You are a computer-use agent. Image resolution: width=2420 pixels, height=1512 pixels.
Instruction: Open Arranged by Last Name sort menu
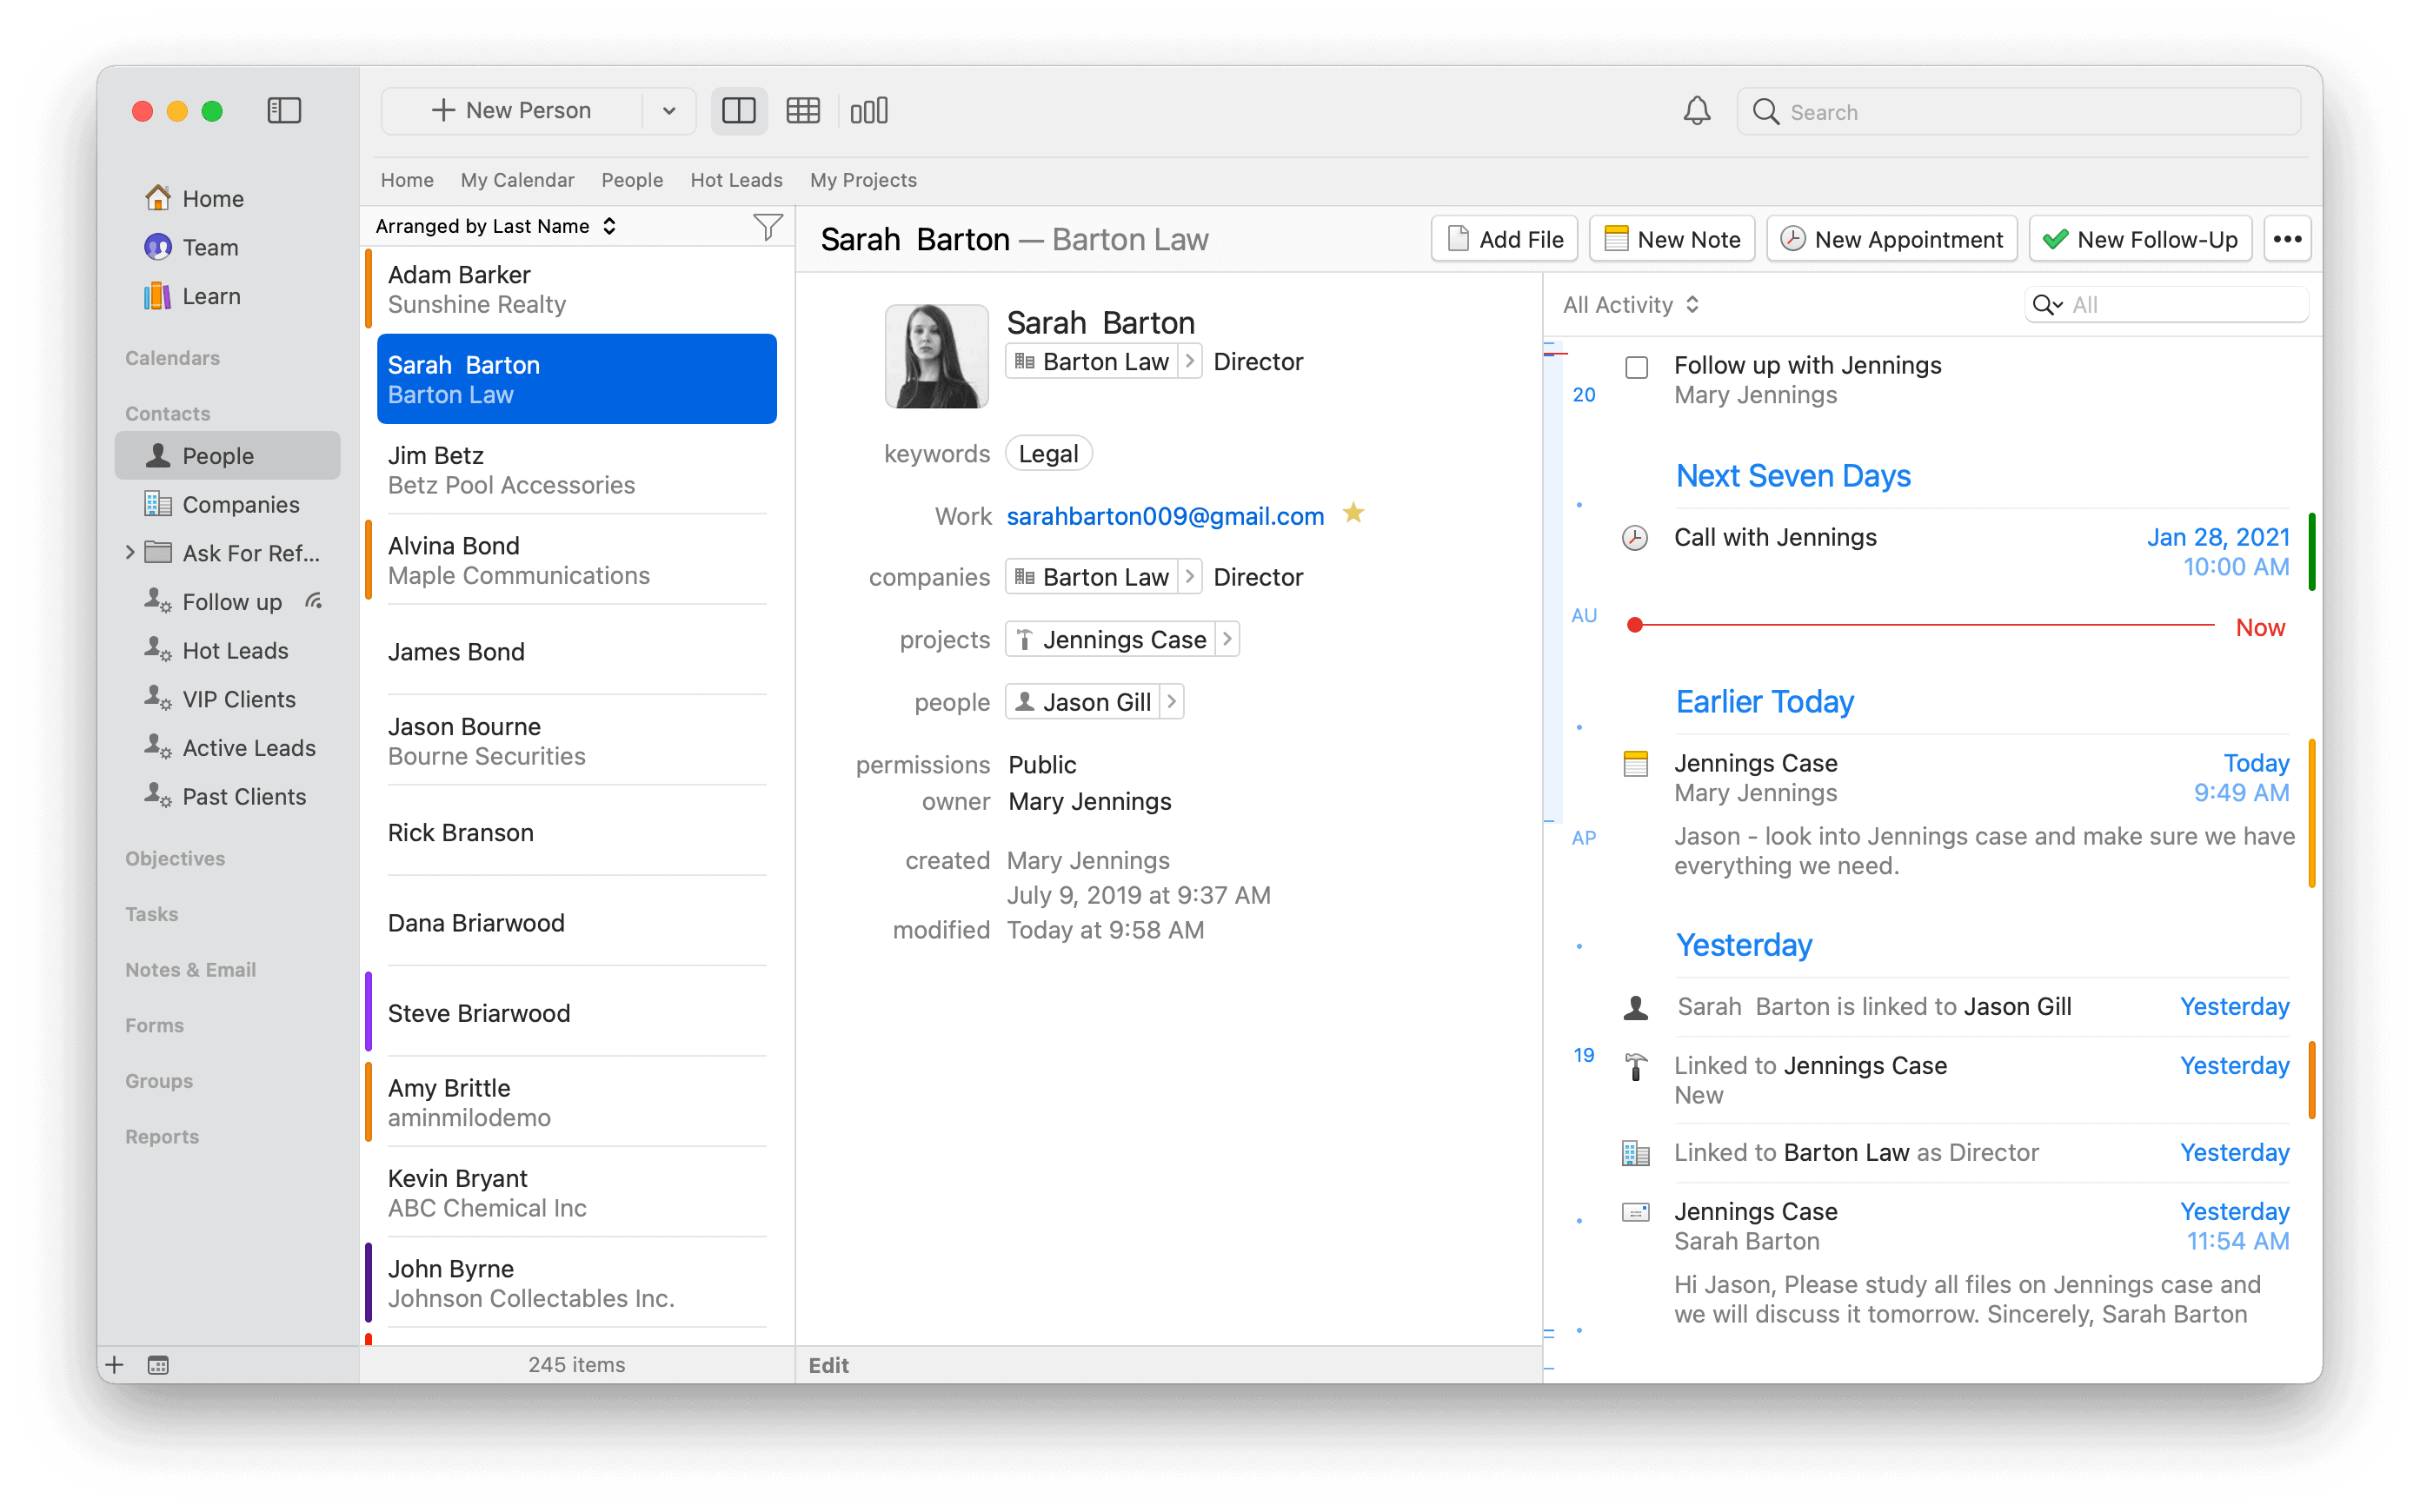click(x=495, y=227)
